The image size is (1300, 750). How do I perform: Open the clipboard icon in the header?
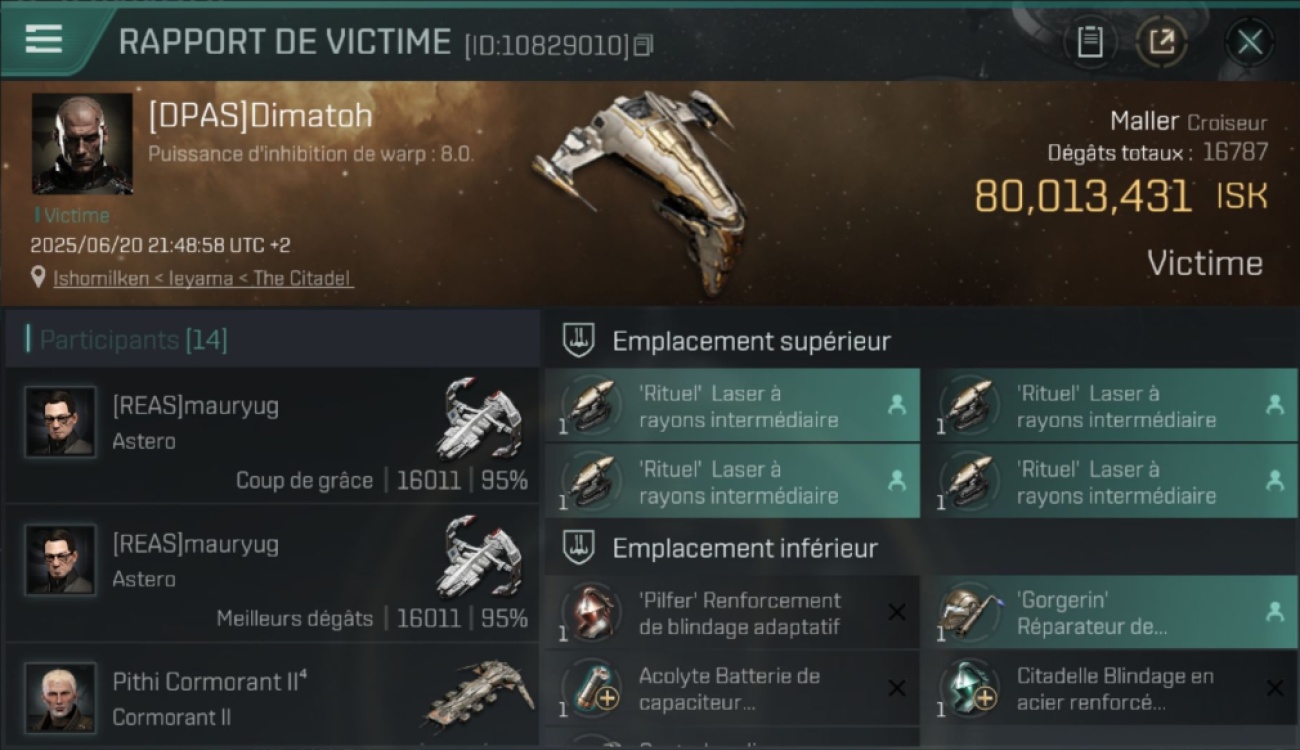(x=1090, y=42)
